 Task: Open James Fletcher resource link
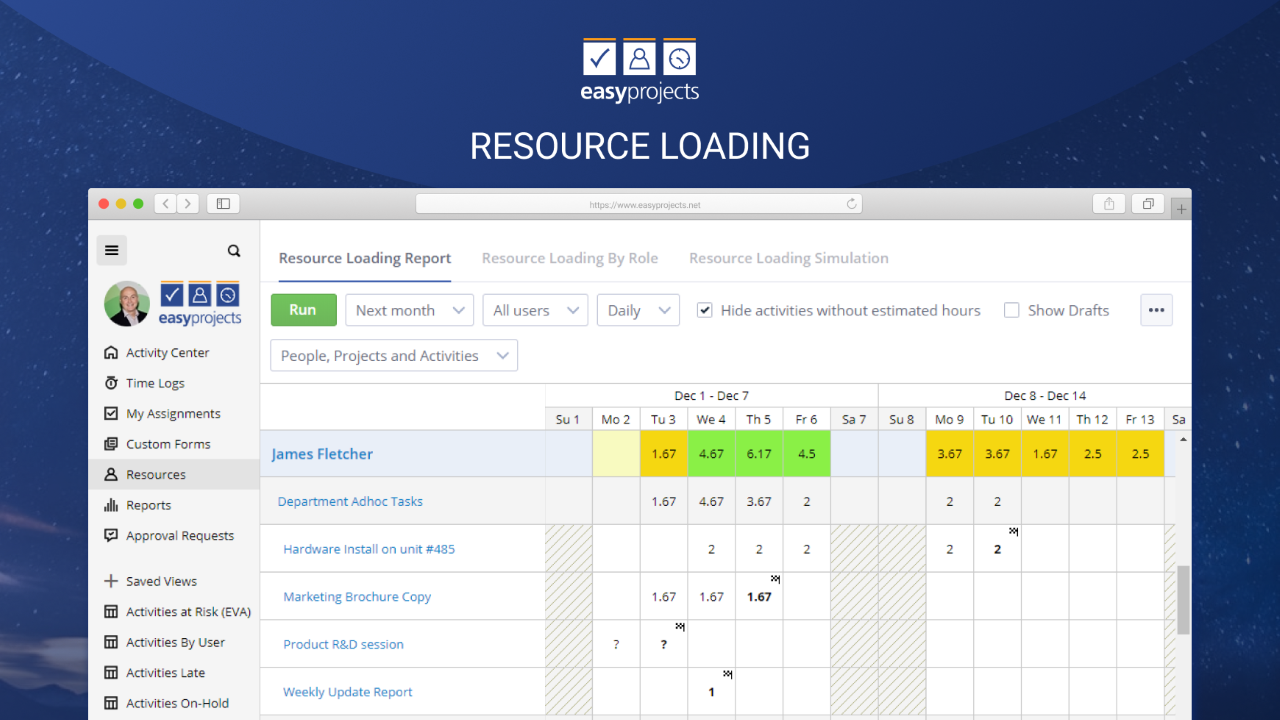[x=322, y=454]
